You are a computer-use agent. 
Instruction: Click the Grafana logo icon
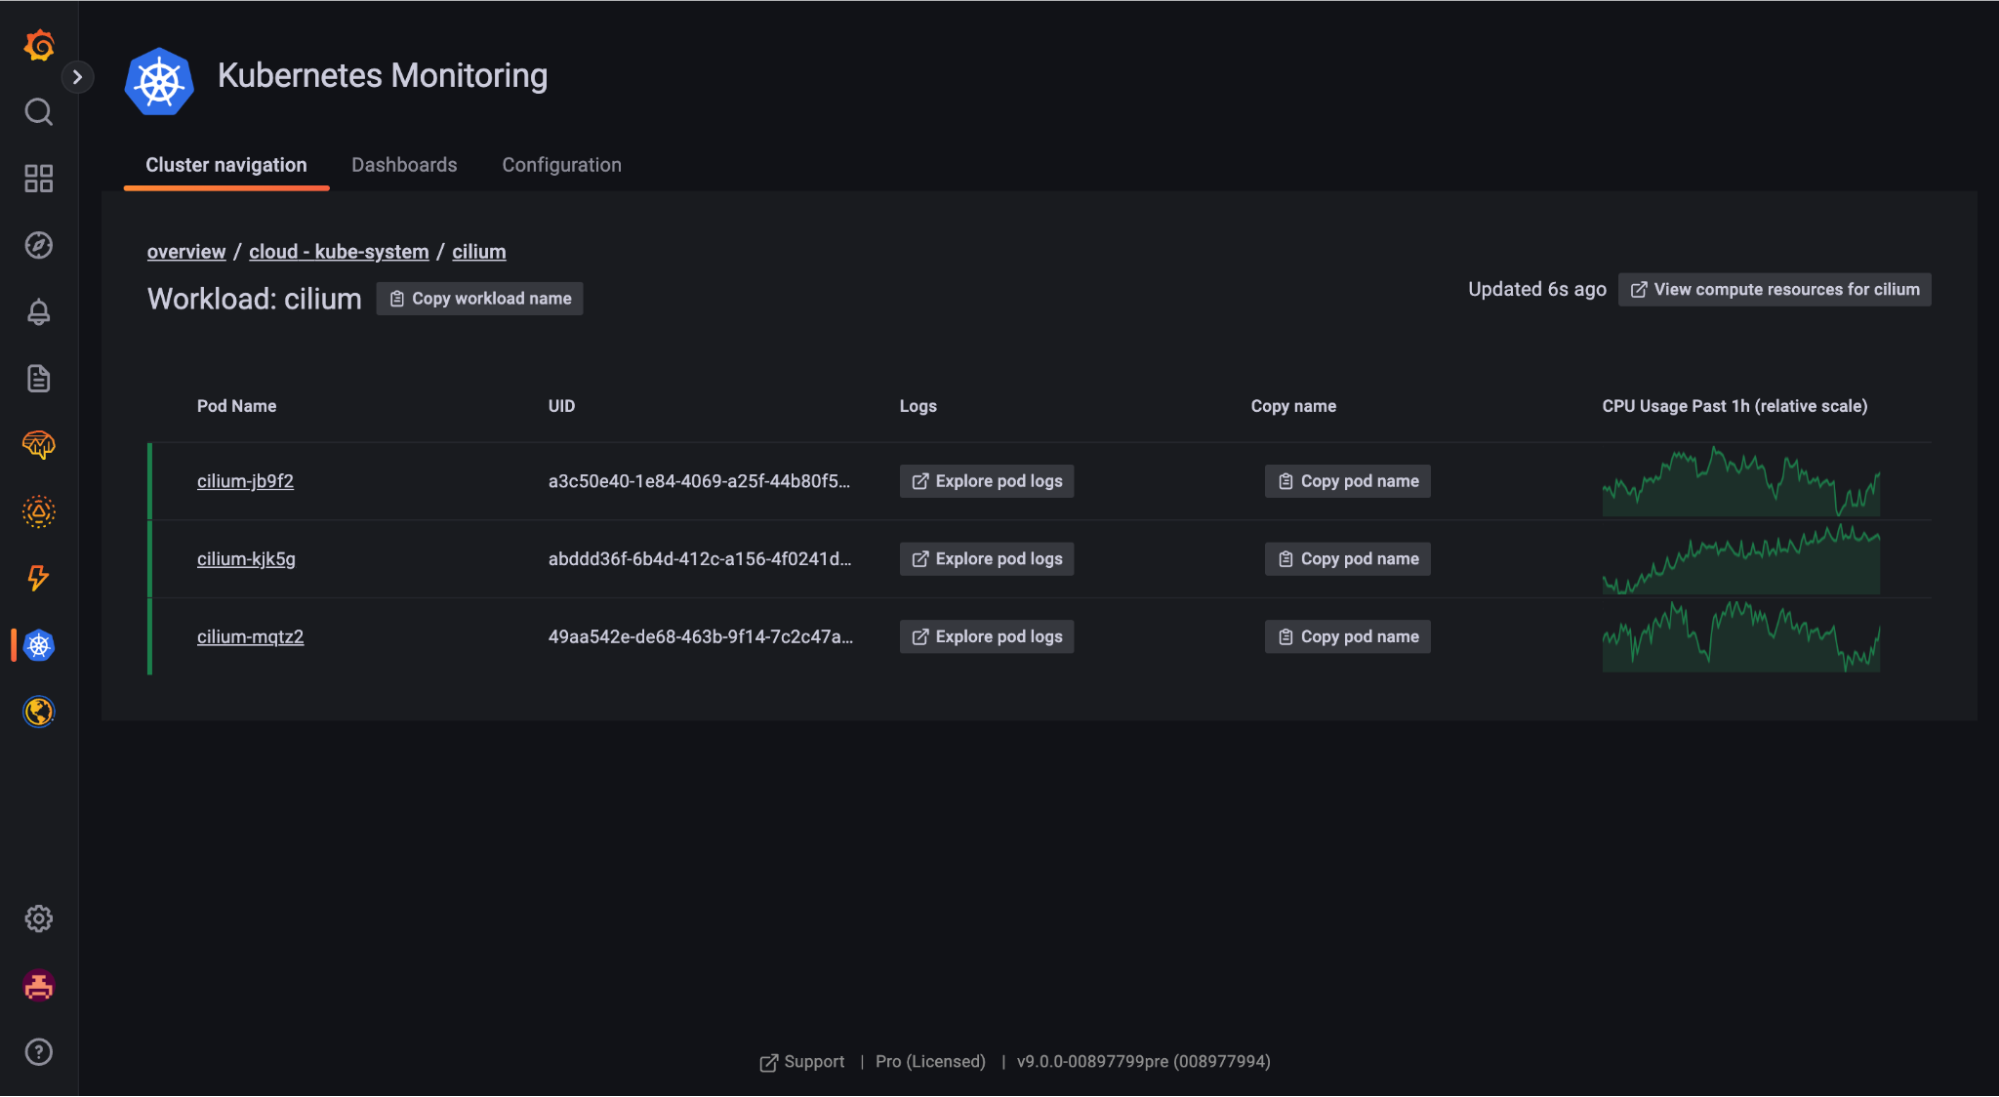(39, 45)
